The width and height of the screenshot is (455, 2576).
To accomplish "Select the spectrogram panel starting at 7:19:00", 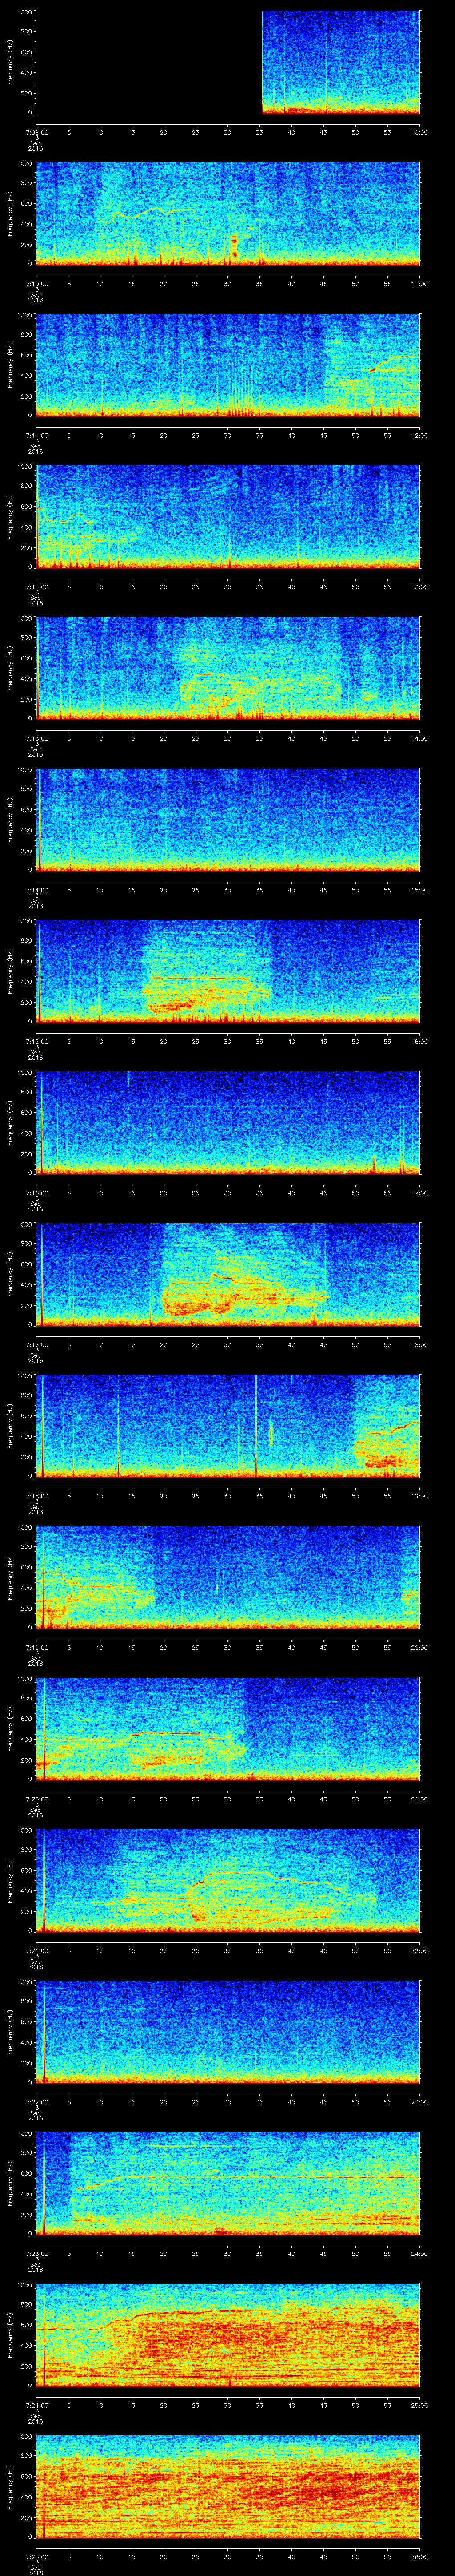I will click(228, 1577).
